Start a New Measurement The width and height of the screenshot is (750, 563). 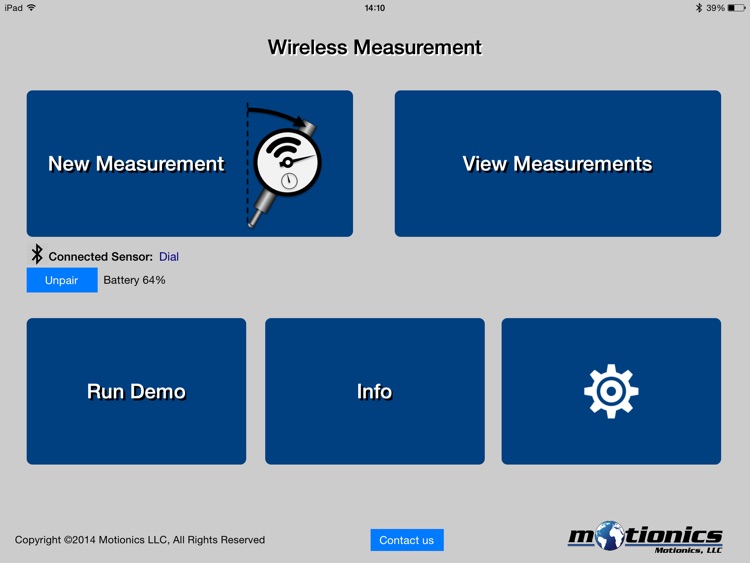pos(189,163)
